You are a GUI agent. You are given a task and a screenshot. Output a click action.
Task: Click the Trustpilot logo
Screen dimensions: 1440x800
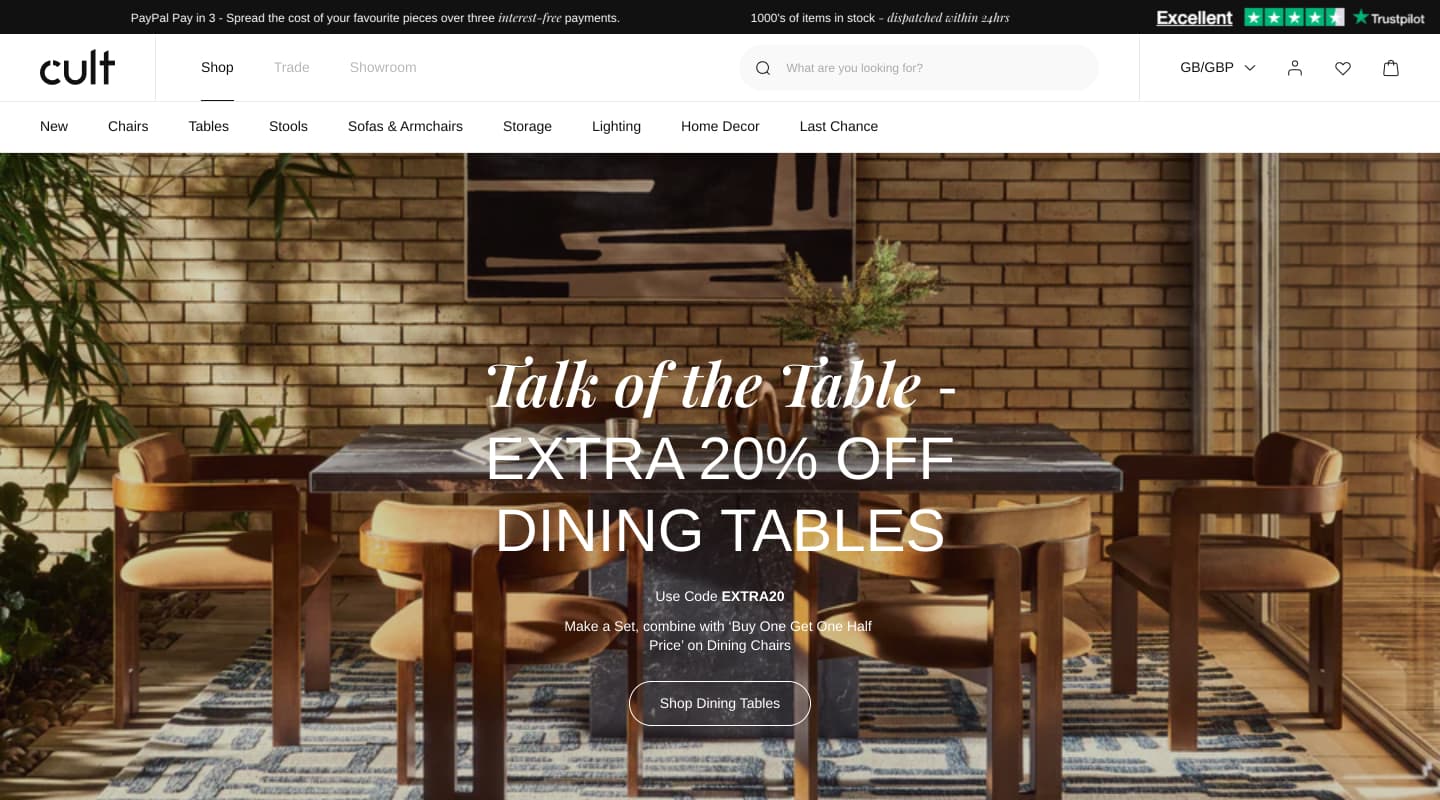pyautogui.click(x=1389, y=17)
